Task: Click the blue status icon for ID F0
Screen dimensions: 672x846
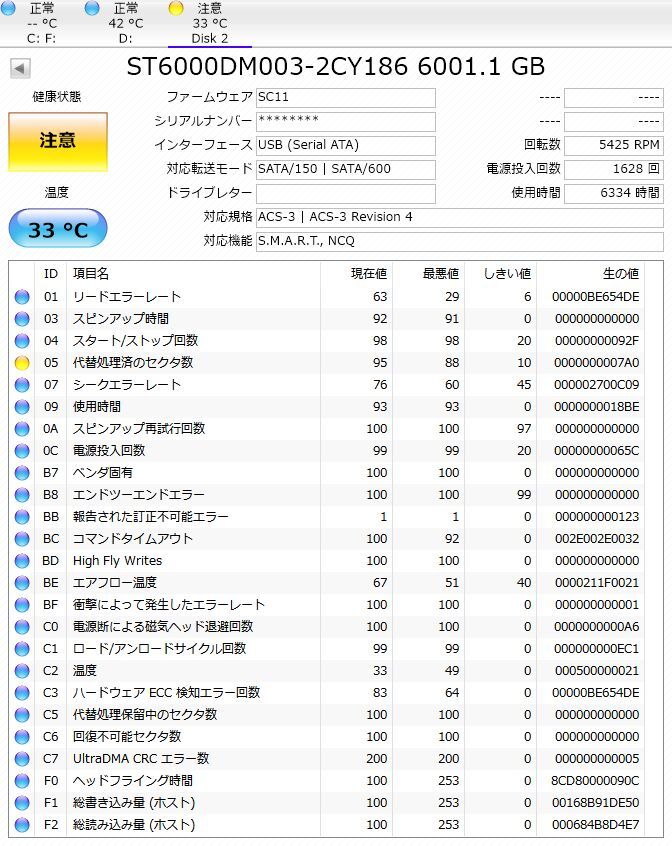Action: (22, 781)
